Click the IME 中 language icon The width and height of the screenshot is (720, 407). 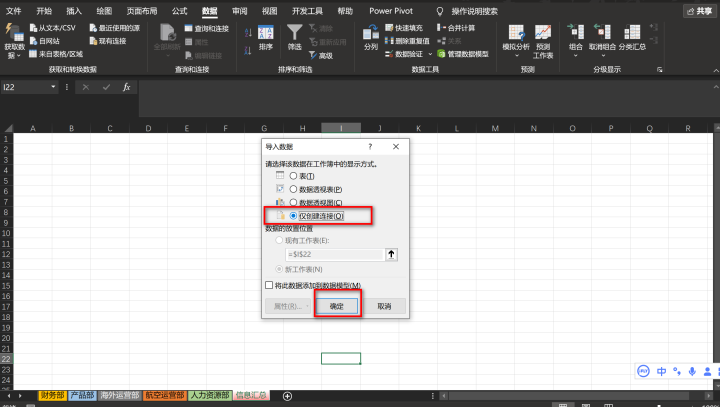click(x=661, y=371)
